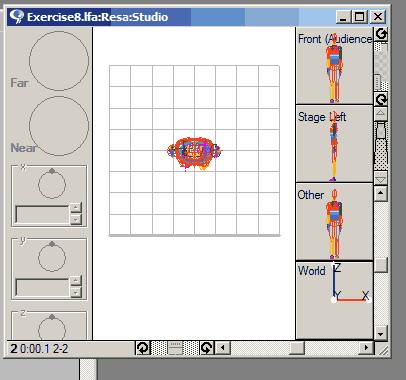
Task: Decrease the x rotation value stepper
Action: (76, 219)
